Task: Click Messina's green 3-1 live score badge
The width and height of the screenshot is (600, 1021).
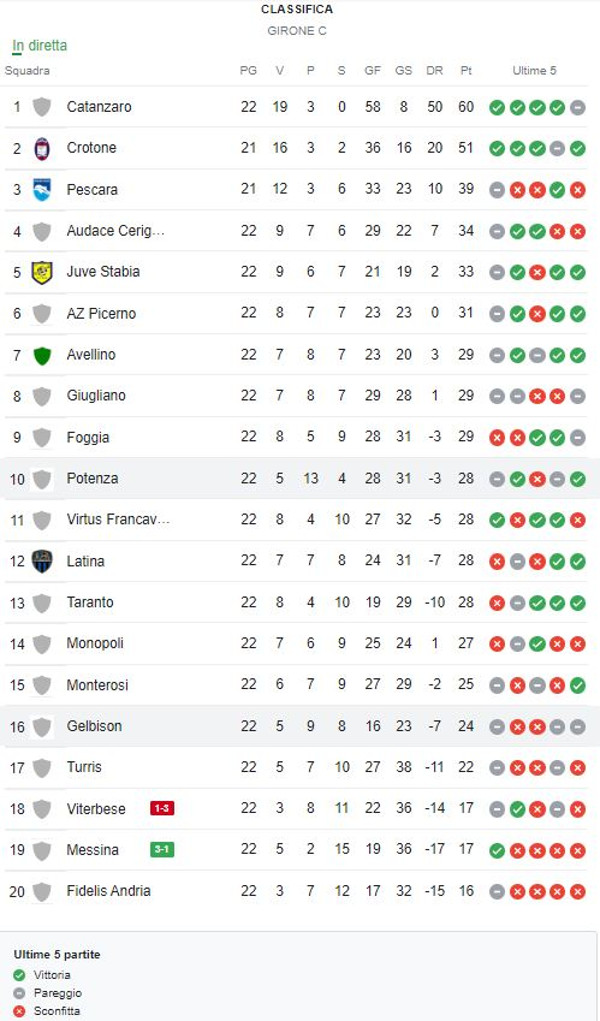Action: click(162, 850)
